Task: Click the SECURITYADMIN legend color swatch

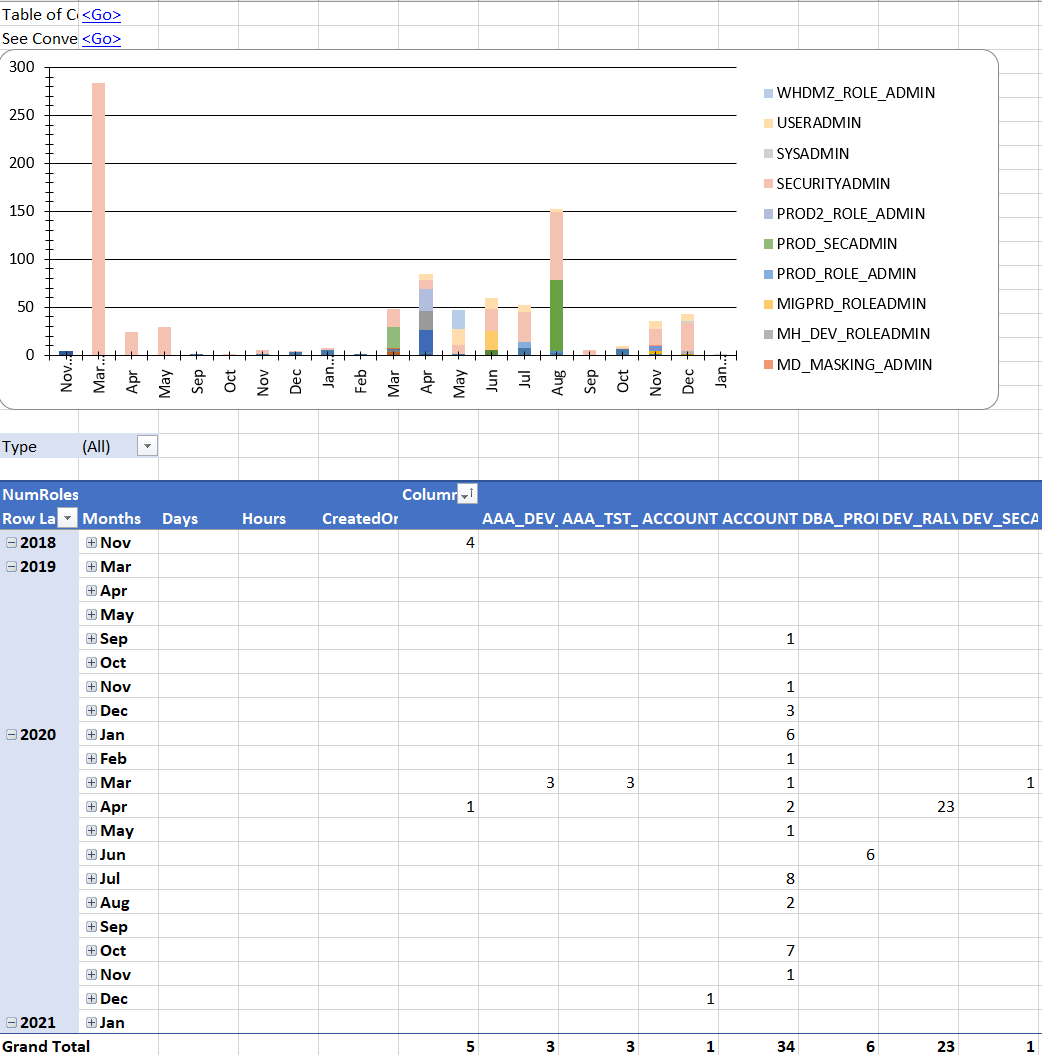Action: pyautogui.click(x=767, y=184)
